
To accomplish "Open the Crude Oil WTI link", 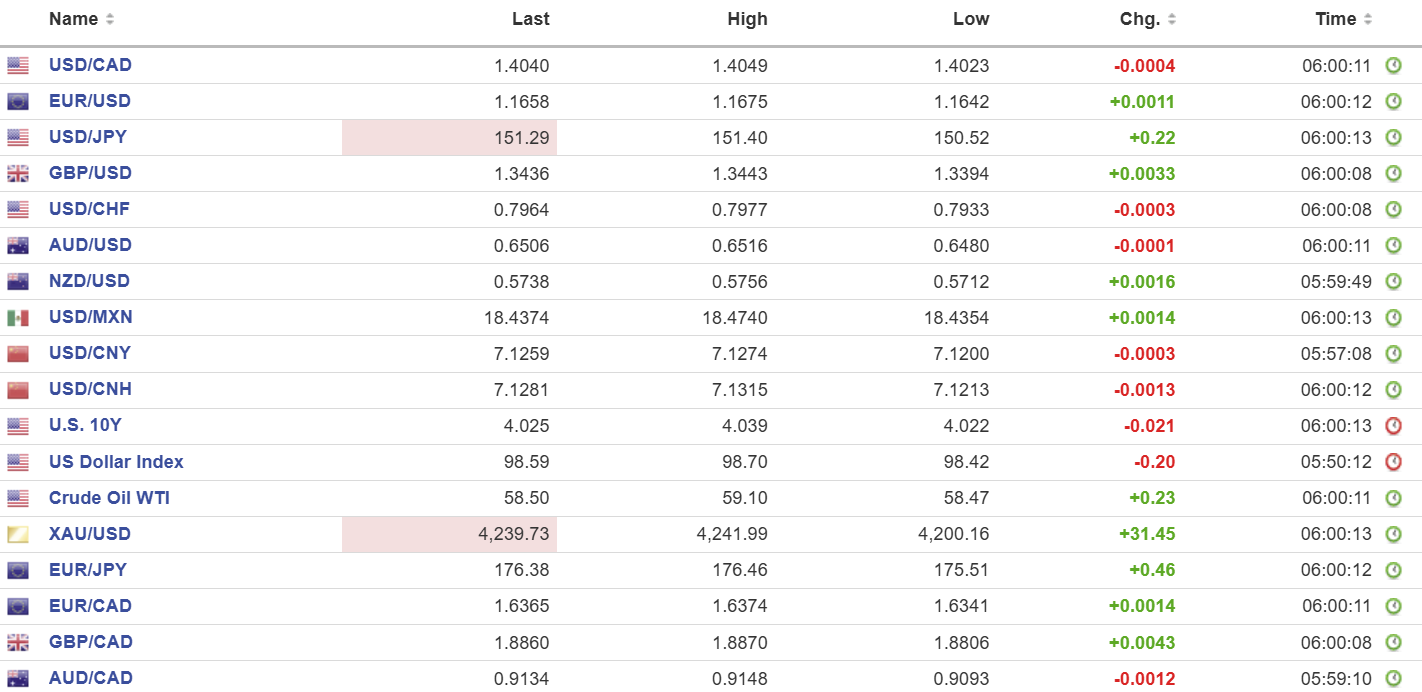I will tap(109, 497).
